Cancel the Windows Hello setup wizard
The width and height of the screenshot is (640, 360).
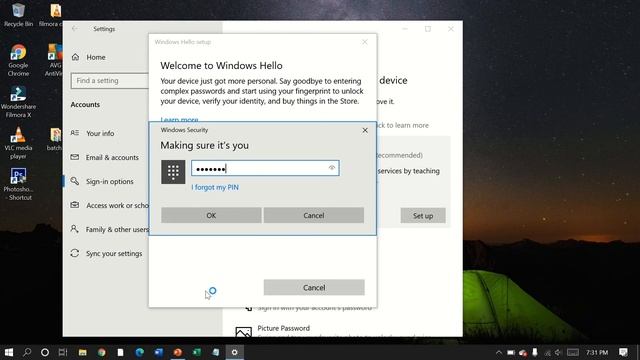point(314,287)
